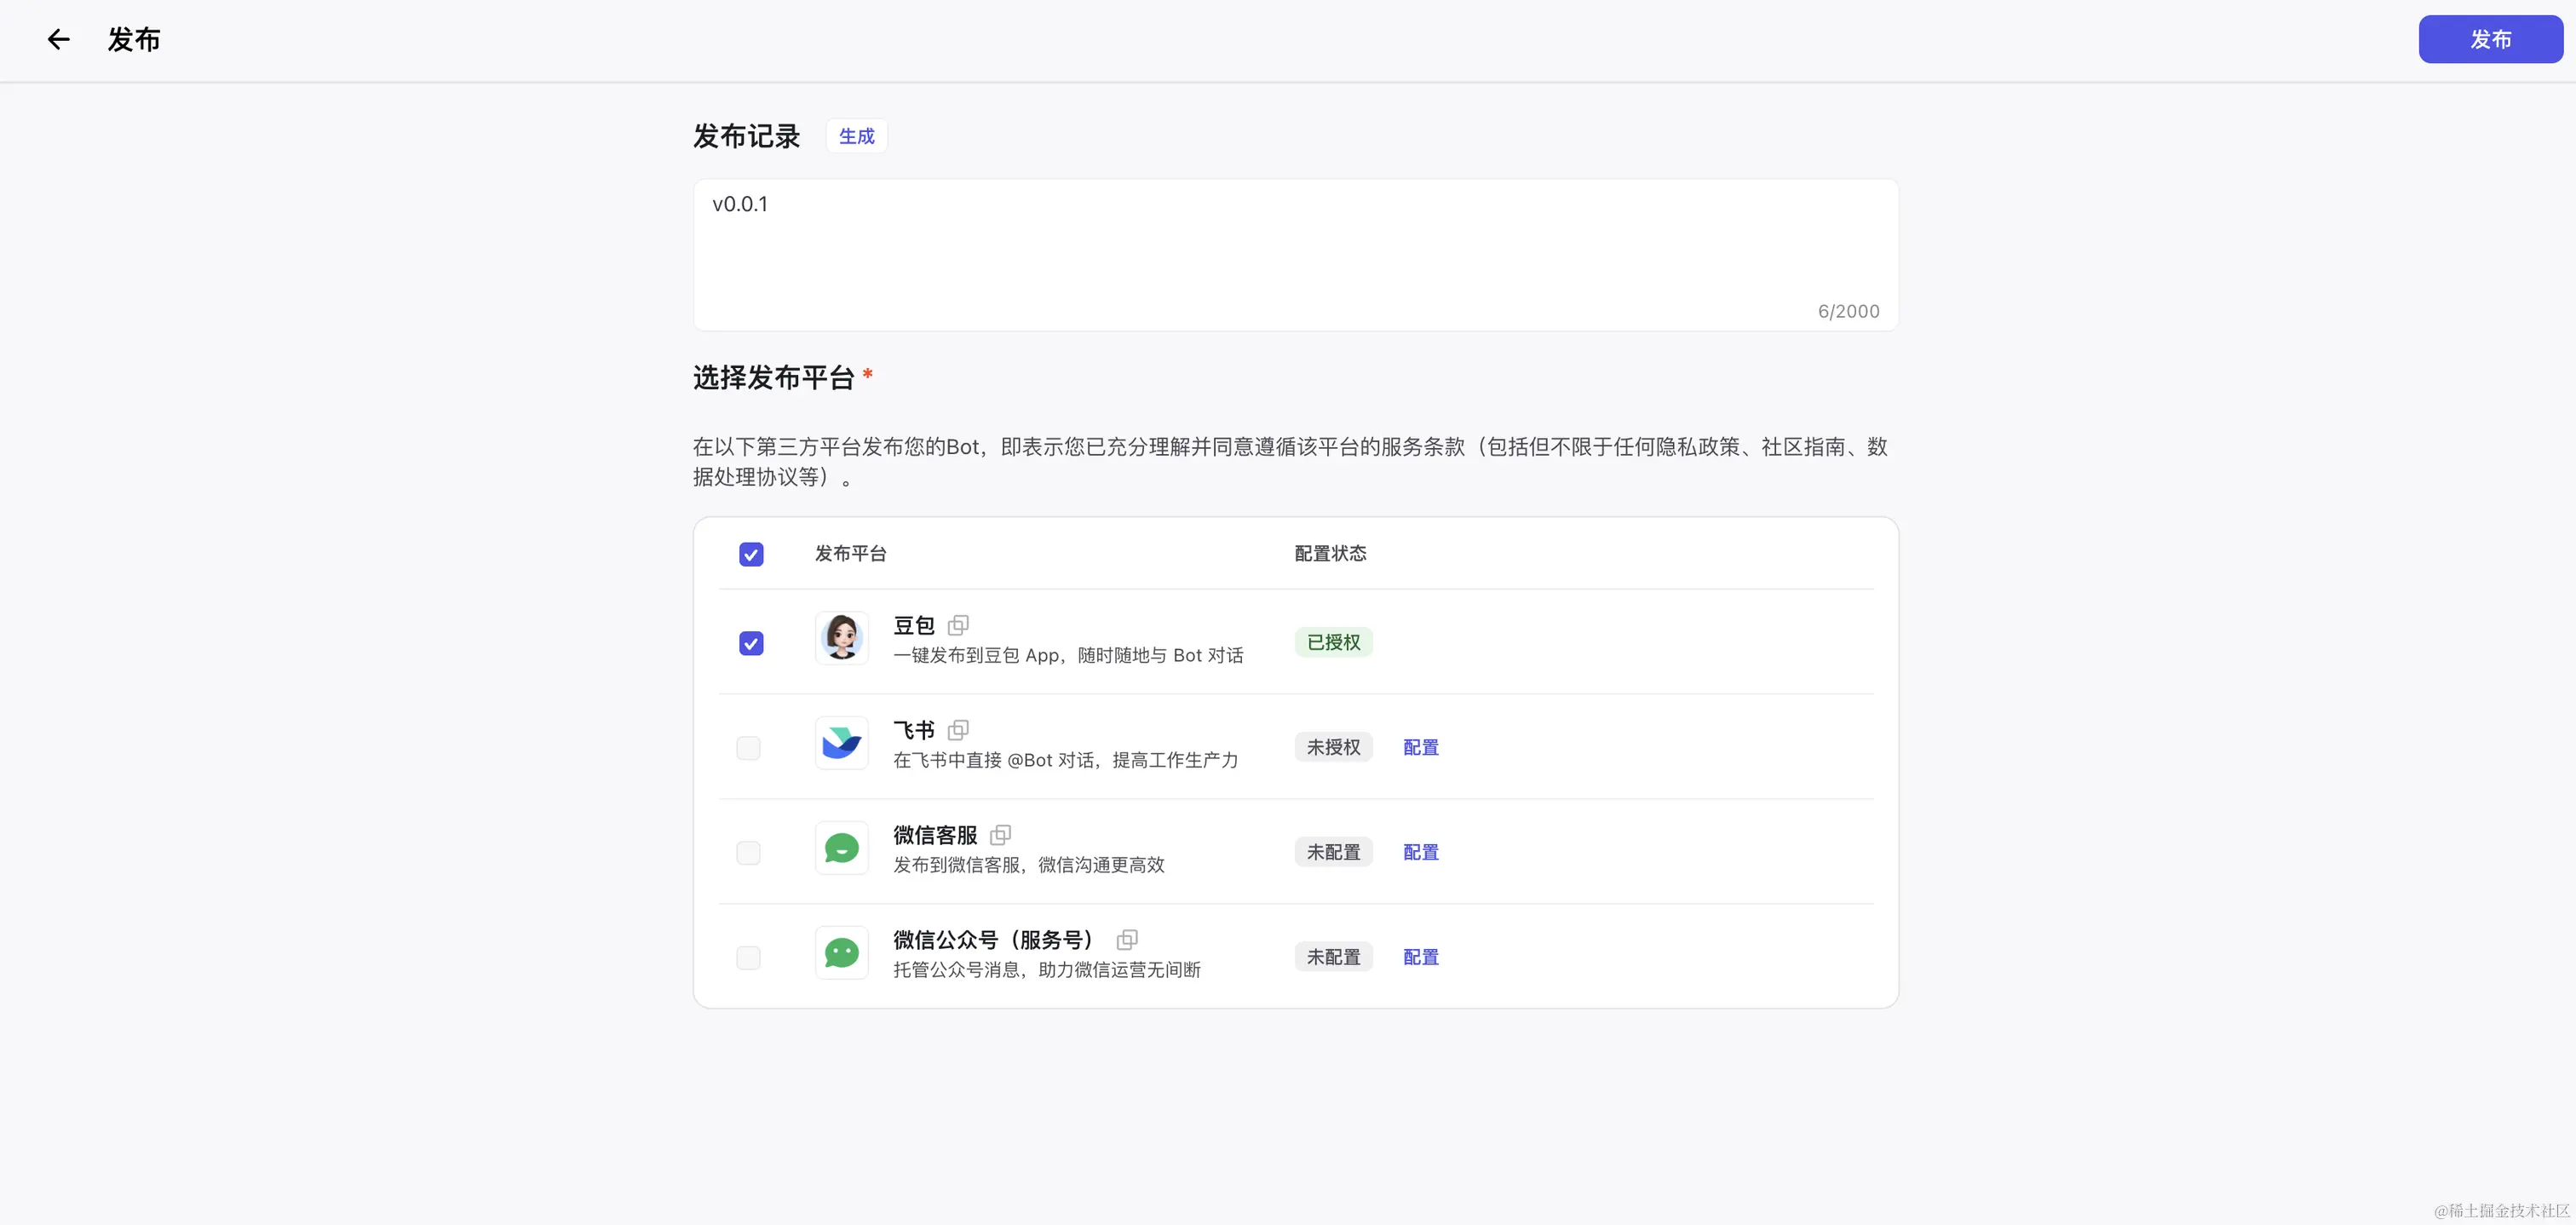Open 配置 link for 微信客服
The width and height of the screenshot is (2576, 1225).
coord(1420,852)
